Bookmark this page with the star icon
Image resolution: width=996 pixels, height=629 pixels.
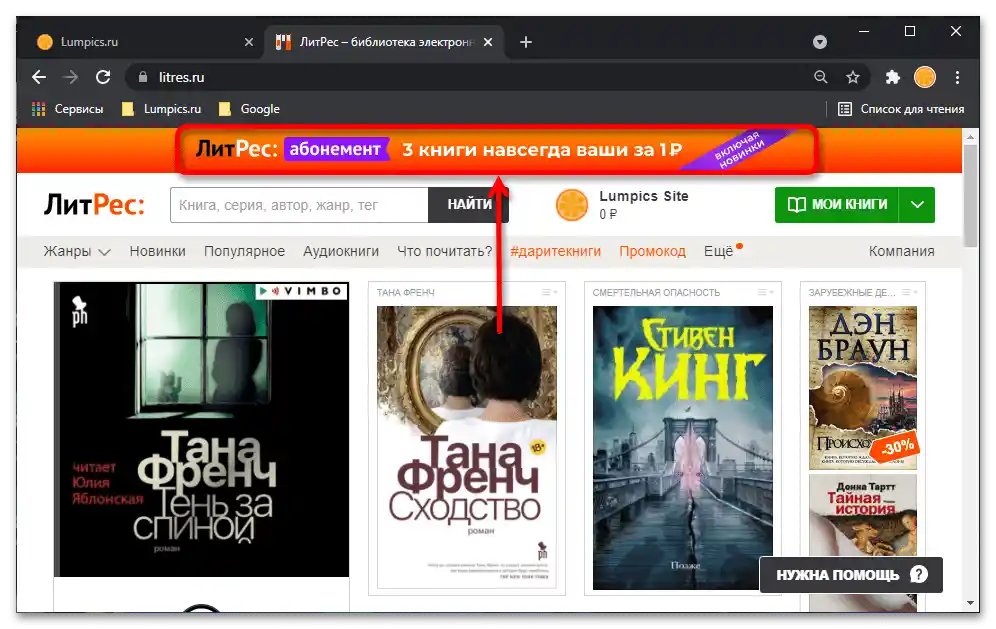coord(852,78)
